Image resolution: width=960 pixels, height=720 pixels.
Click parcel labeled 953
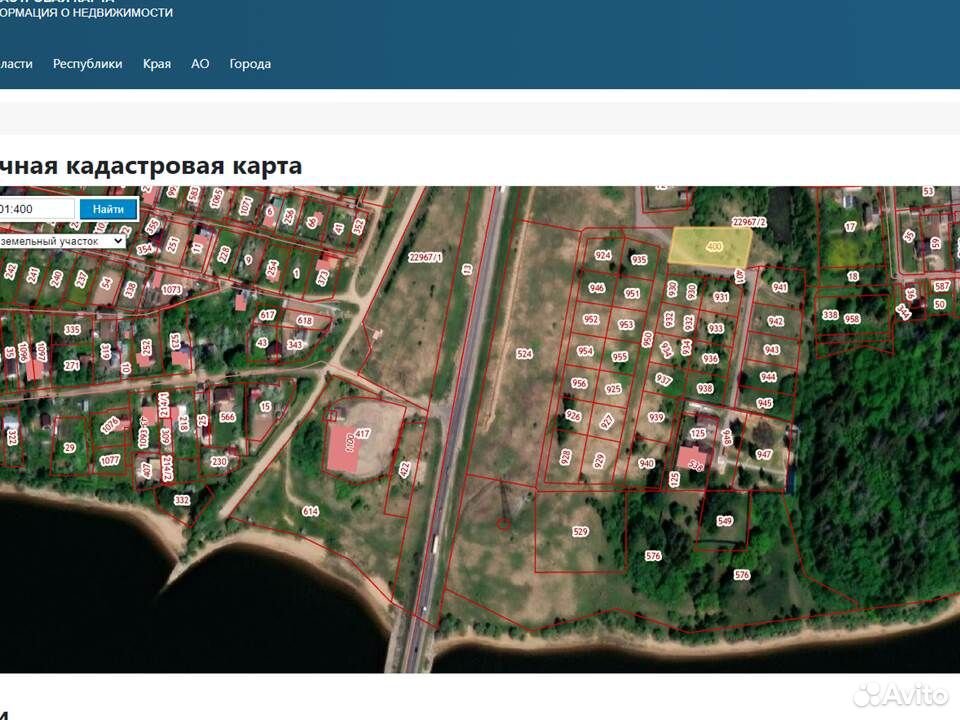click(x=626, y=324)
